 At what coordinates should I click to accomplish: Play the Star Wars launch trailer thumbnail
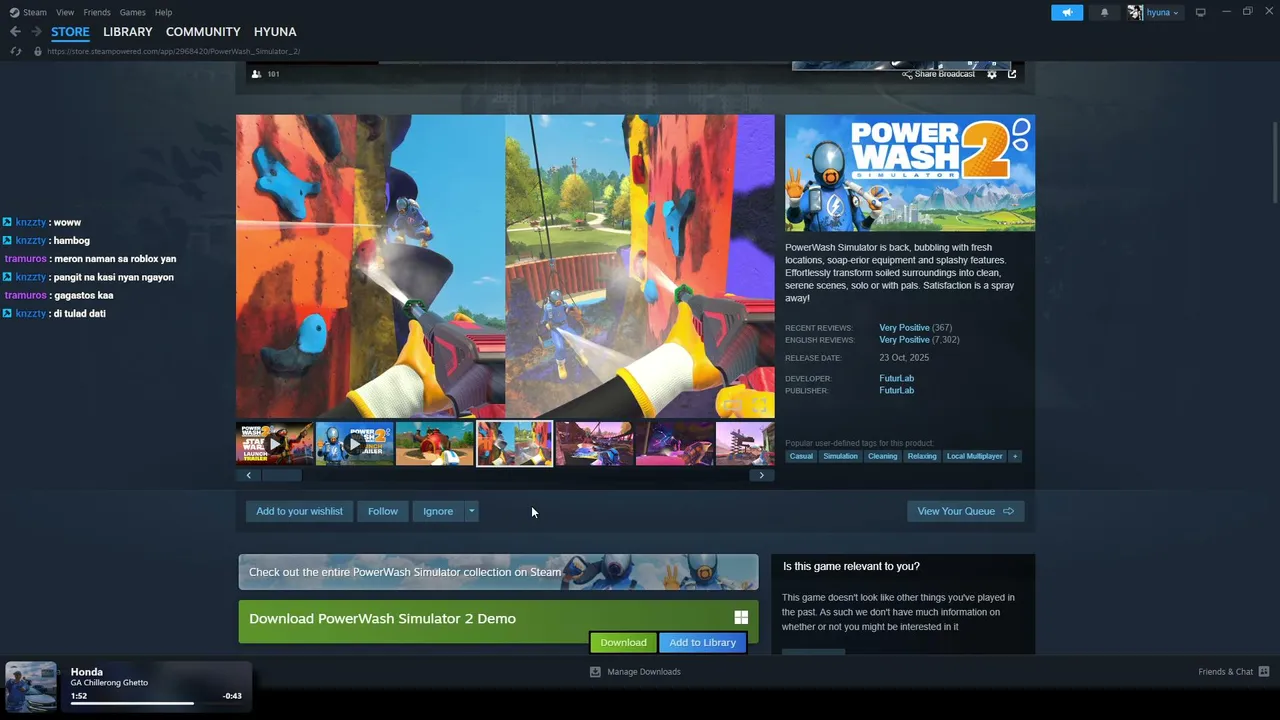coord(275,444)
